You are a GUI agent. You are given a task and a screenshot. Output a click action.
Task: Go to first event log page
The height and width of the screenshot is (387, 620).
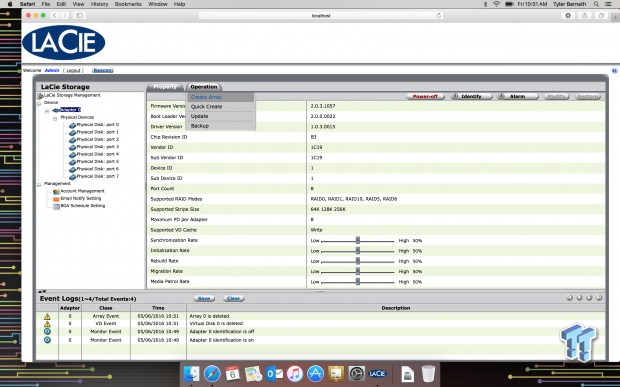569,298
